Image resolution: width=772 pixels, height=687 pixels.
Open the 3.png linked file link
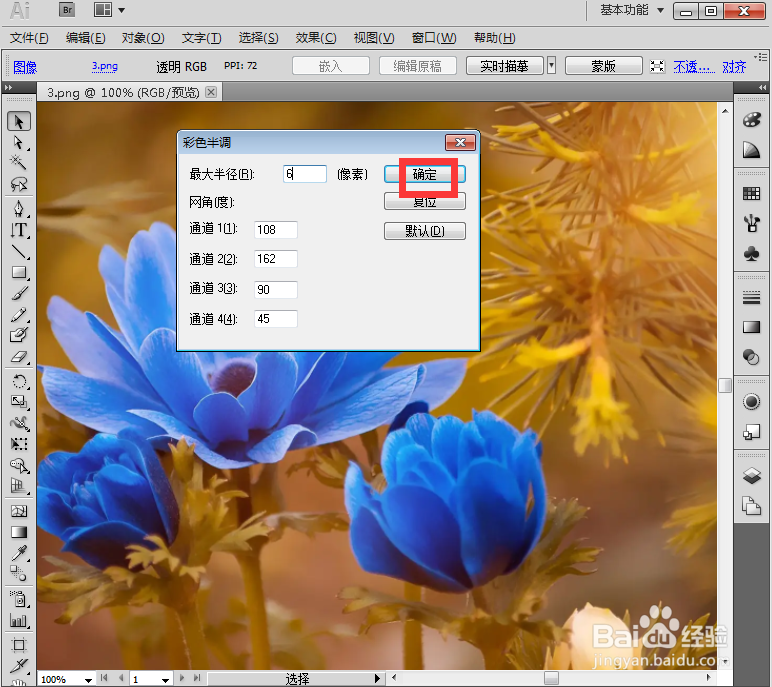pyautogui.click(x=104, y=66)
